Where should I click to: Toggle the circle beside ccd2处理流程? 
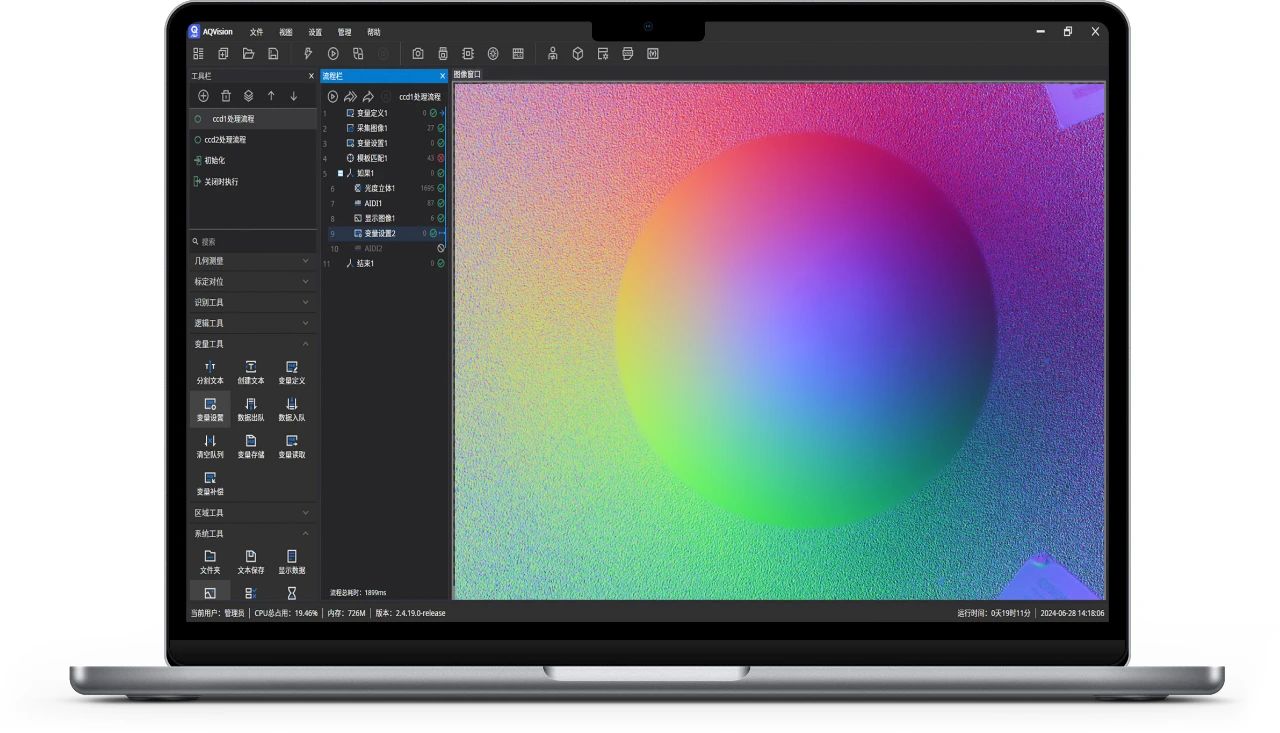(197, 140)
